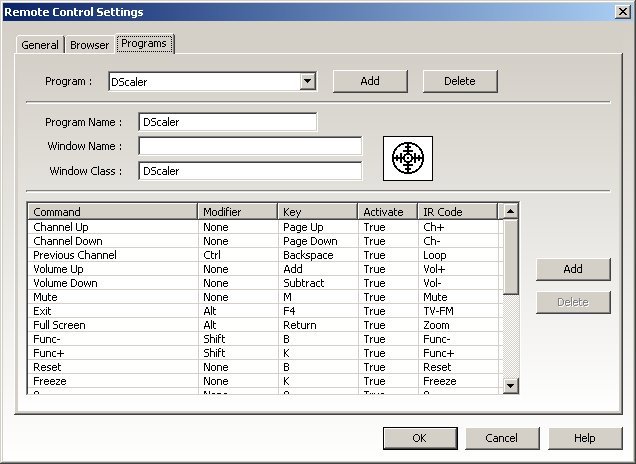The height and width of the screenshot is (464, 636).
Task: Select the Channel Down row
Action: 265,241
